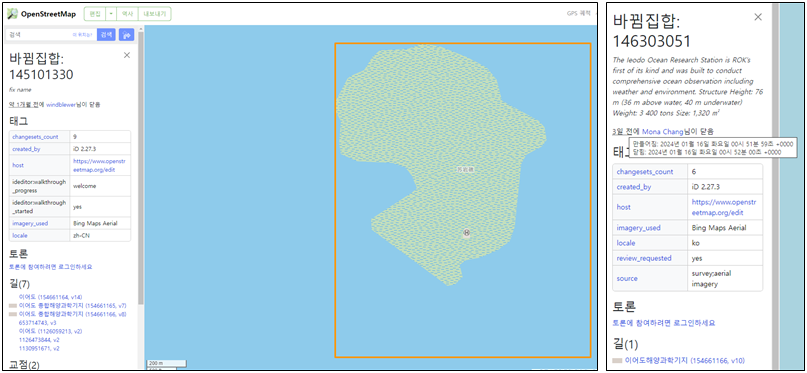Click the building icon beside way 154661165
This screenshot has width=807, height=373.
pos(13,306)
